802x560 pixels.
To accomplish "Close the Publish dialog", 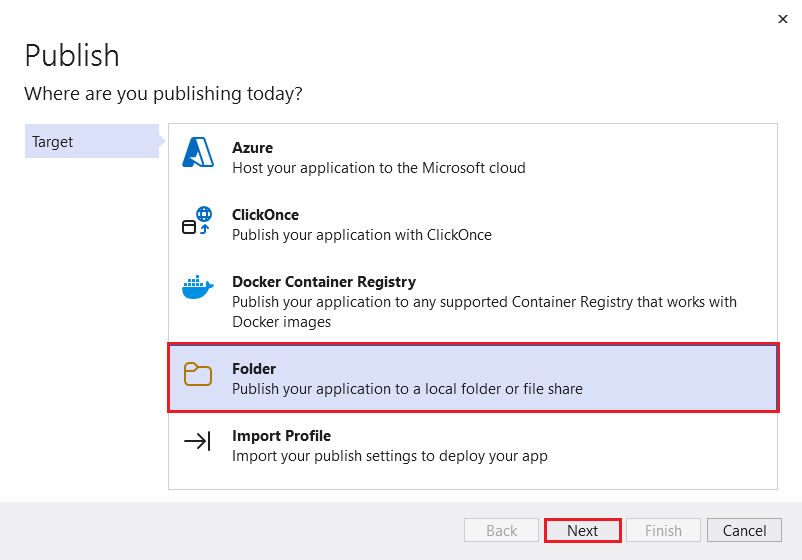I will [783, 19].
